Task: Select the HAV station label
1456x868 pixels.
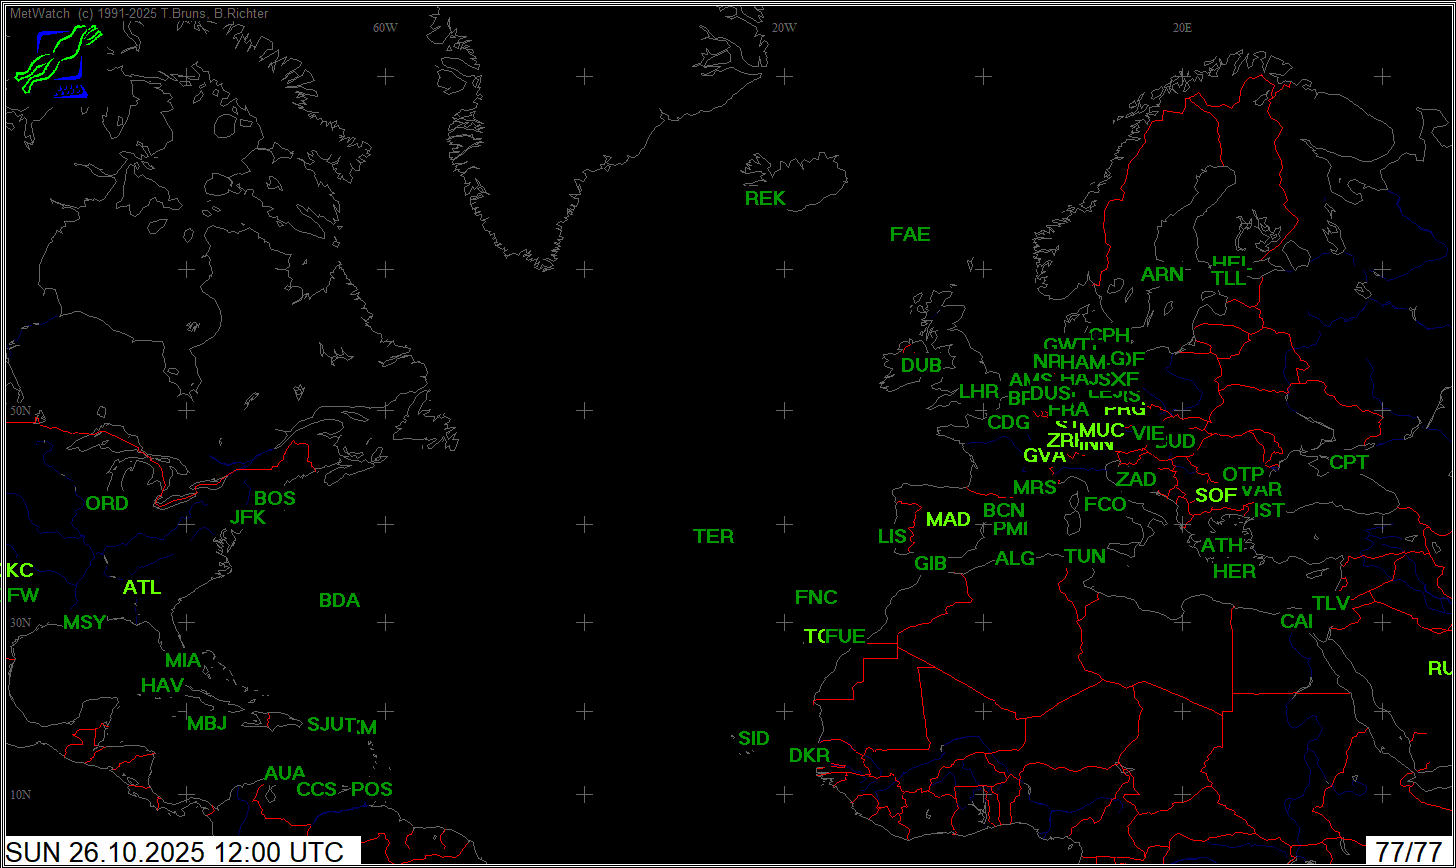Action: pyautogui.click(x=162, y=686)
